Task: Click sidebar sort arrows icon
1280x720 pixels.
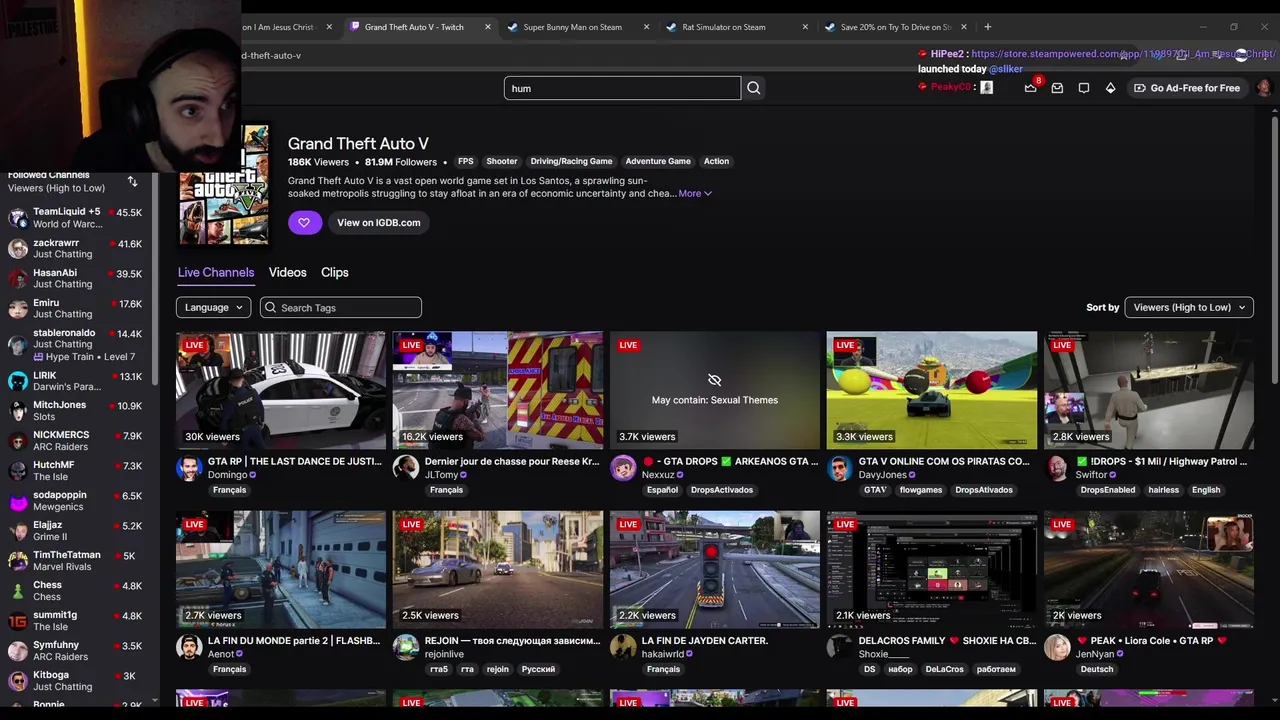Action: coord(132,181)
